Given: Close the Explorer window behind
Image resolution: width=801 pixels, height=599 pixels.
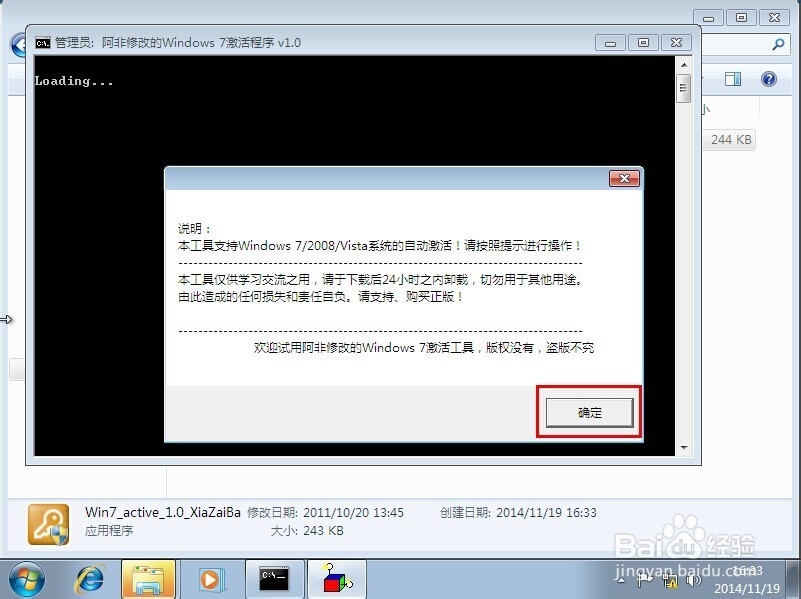Looking at the screenshot, I should (774, 18).
